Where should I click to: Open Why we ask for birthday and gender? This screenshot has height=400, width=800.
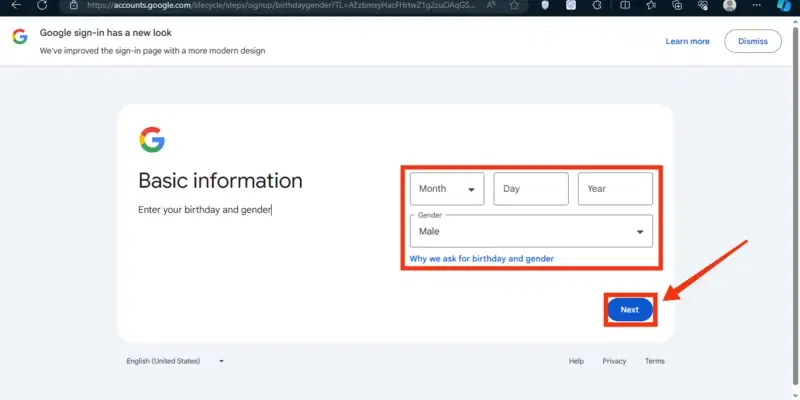point(481,259)
